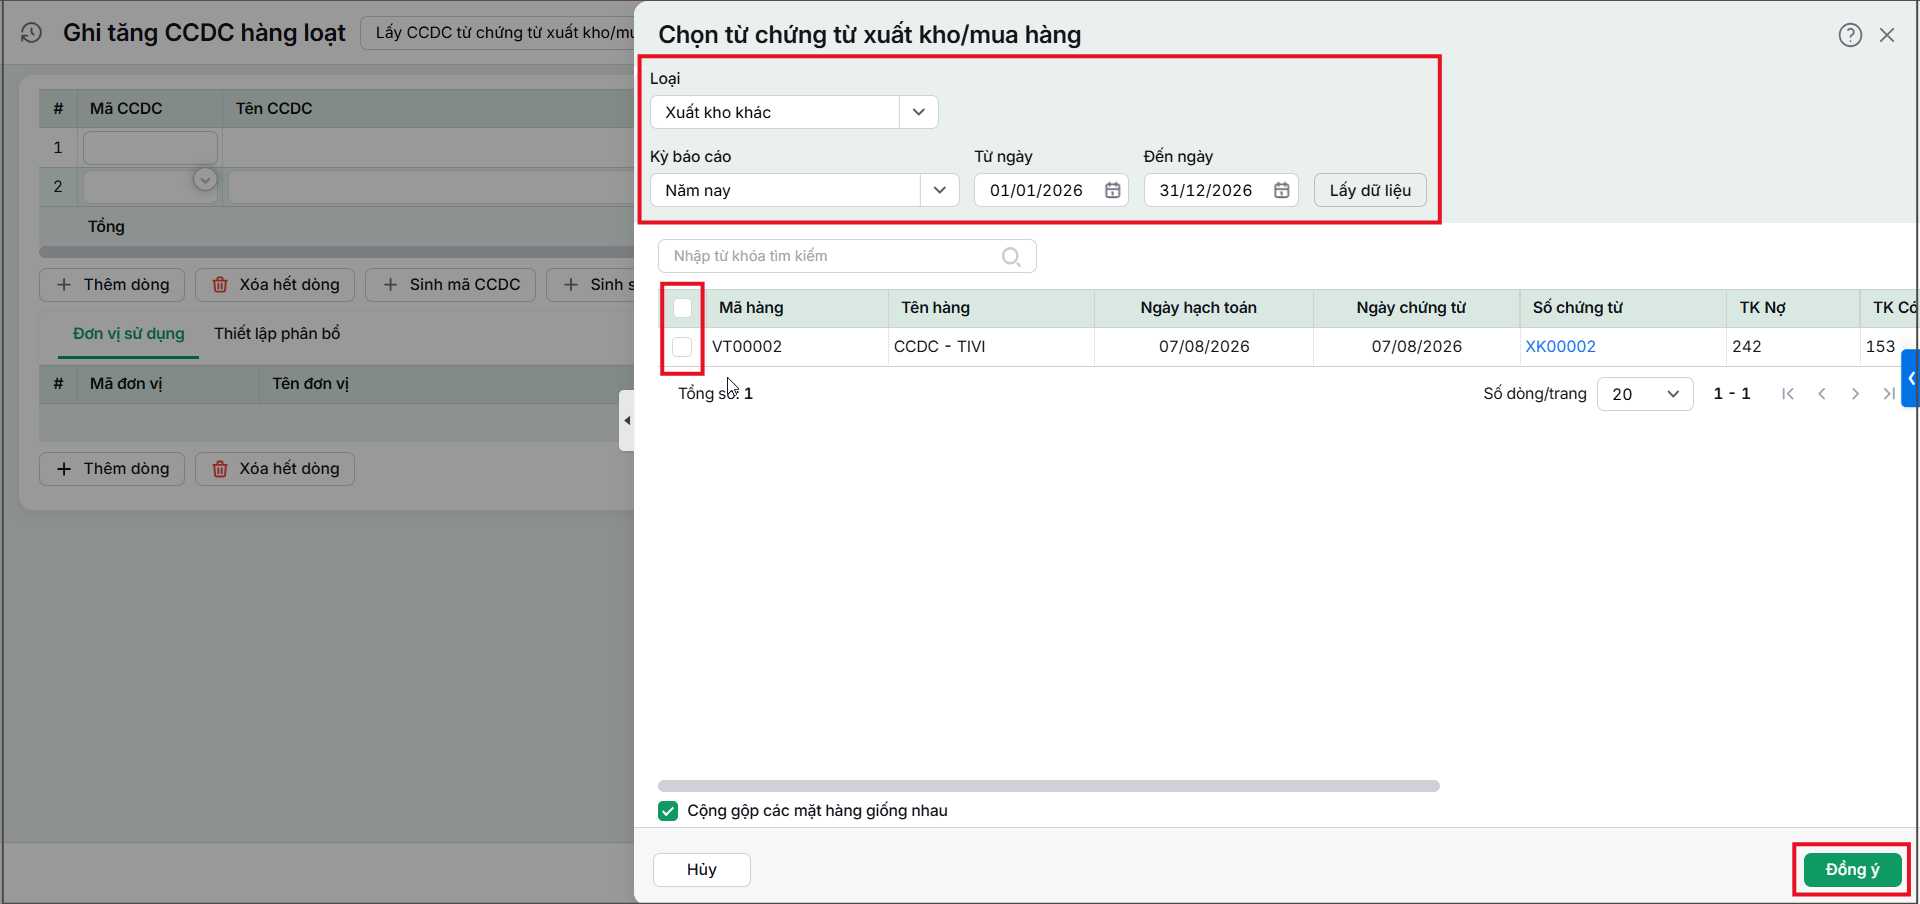Check the VT00002 row checkbox
The image size is (1920, 904).
click(x=682, y=347)
